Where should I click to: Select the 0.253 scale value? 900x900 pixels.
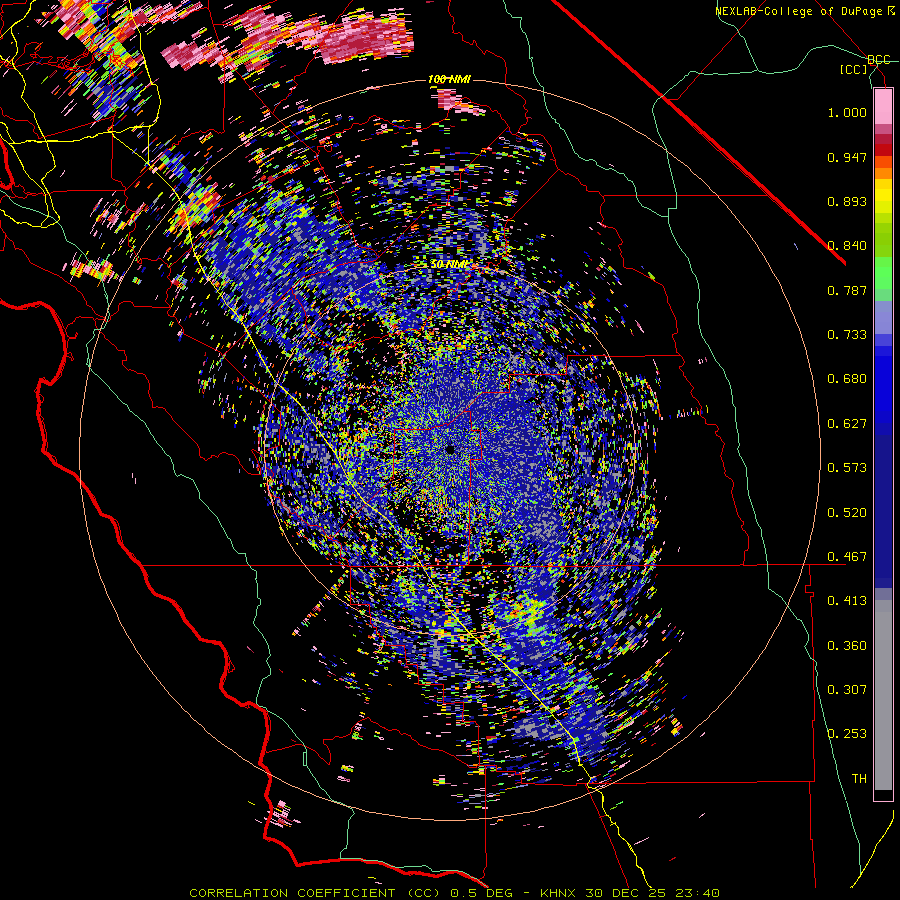(847, 734)
